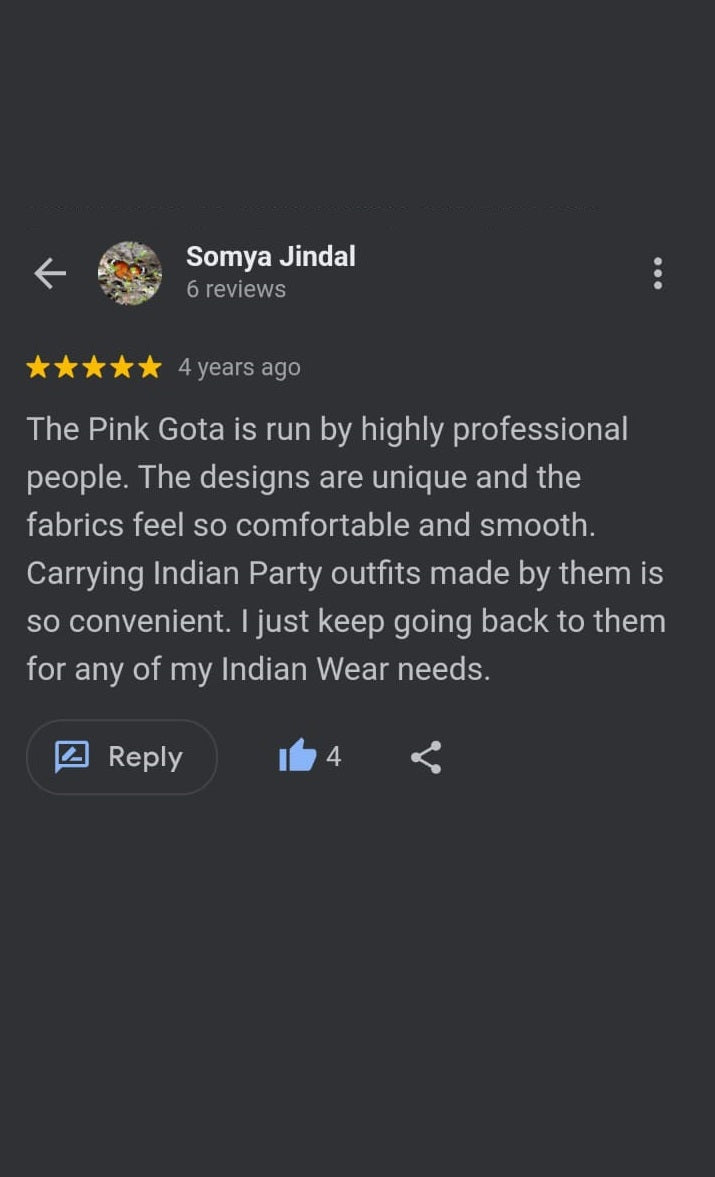
Task: Select the reviewer name Somya Jindal
Action: tap(271, 257)
